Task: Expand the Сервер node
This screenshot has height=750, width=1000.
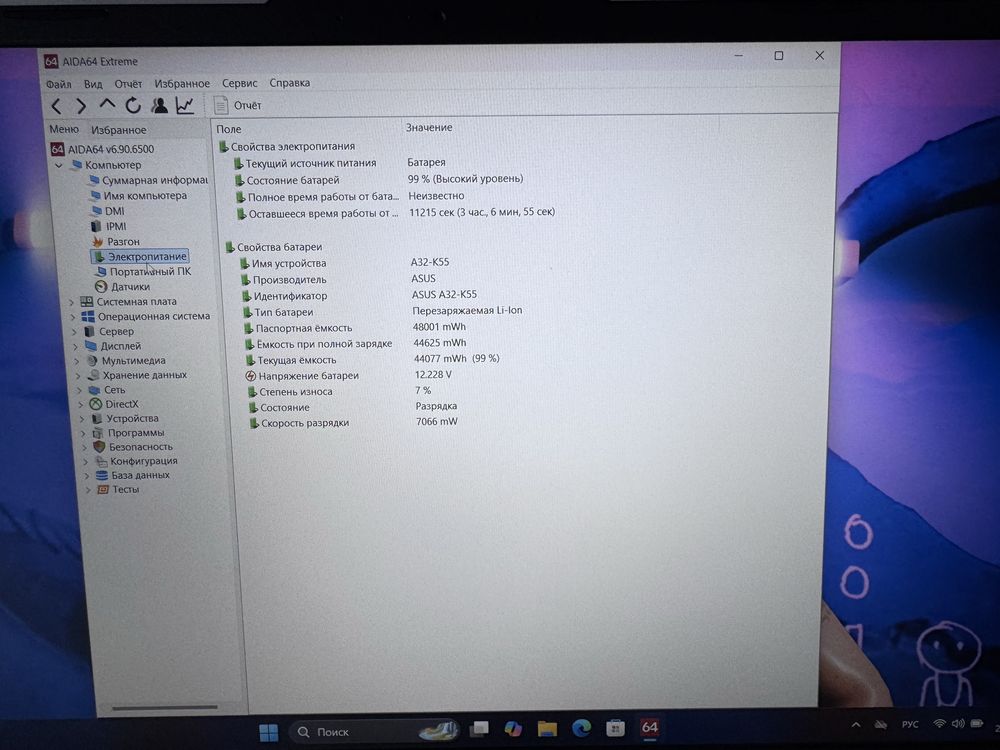Action: (x=75, y=332)
